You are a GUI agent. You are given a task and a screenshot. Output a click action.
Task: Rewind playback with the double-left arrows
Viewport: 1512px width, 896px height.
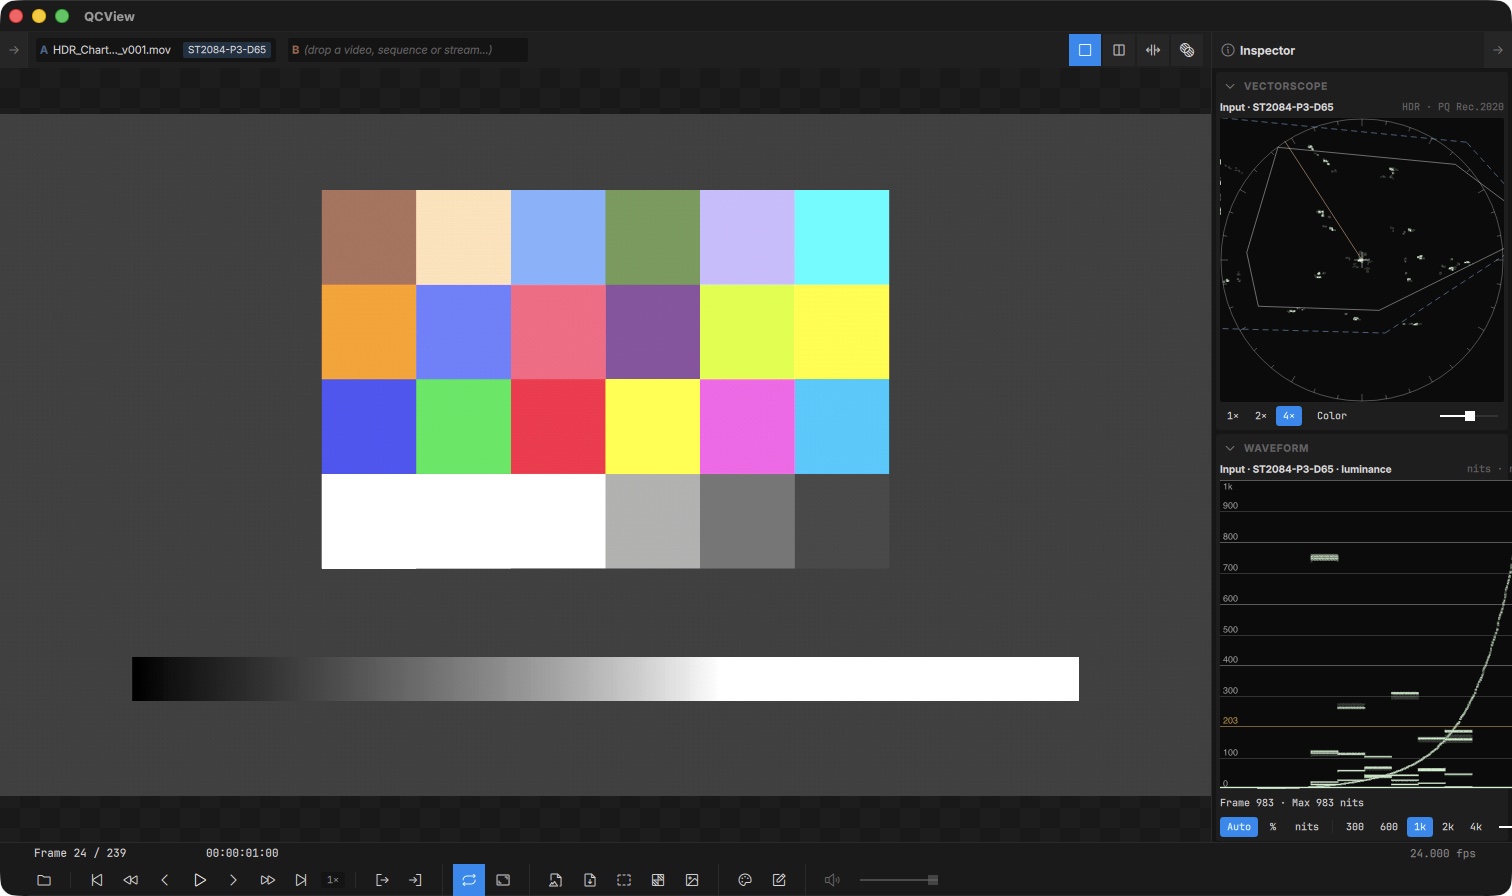[x=131, y=880]
